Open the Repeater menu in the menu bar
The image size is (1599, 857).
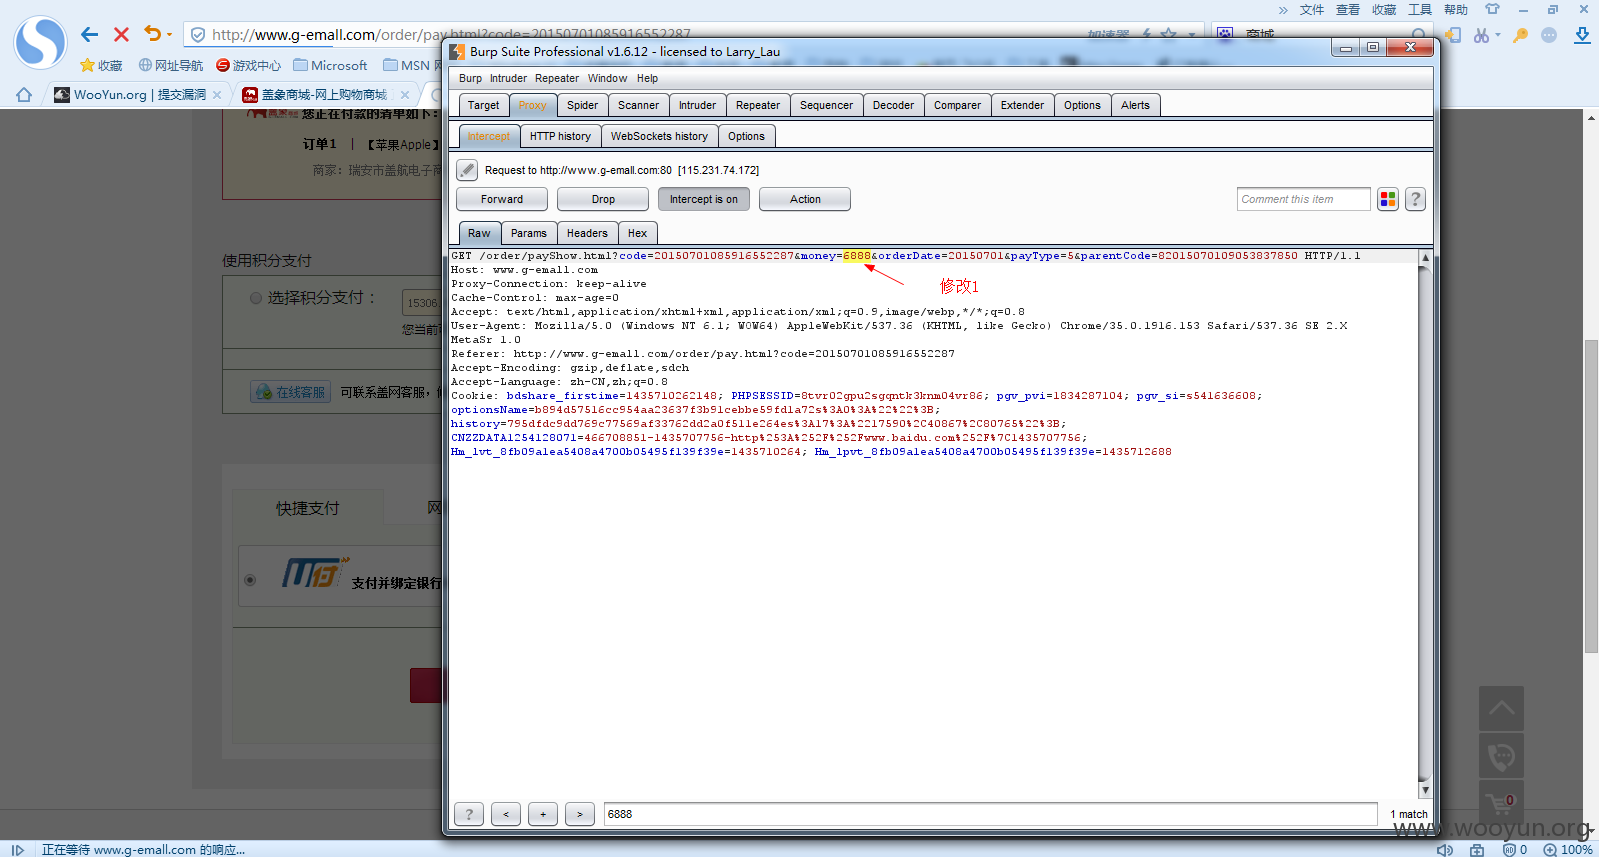(x=556, y=78)
